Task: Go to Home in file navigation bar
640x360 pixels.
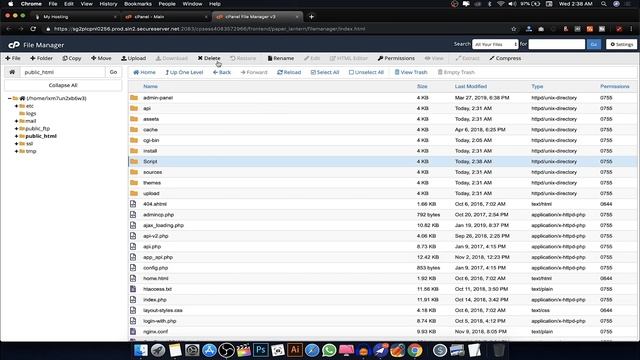Action: point(144,72)
